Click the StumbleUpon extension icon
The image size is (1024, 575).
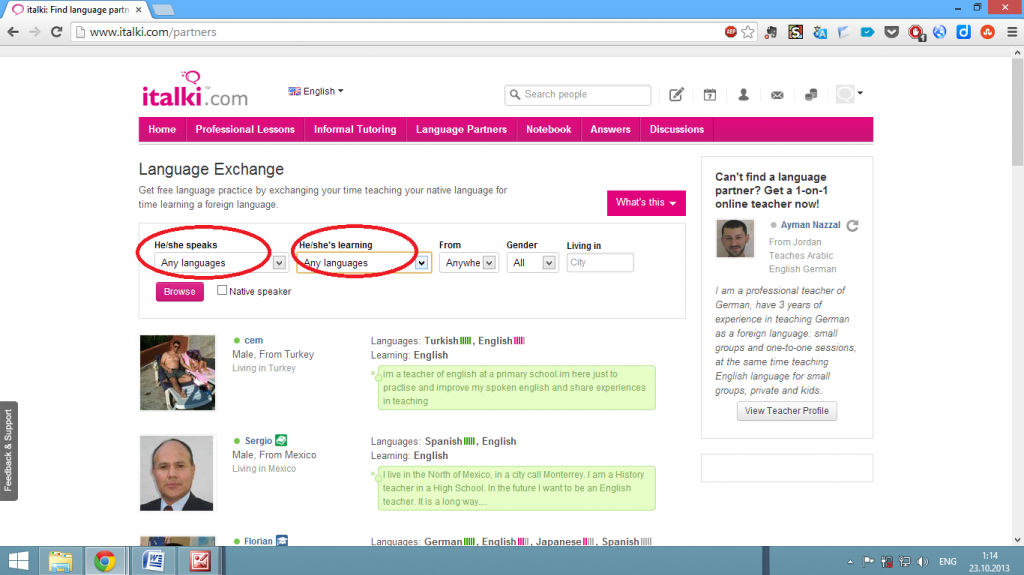987,31
